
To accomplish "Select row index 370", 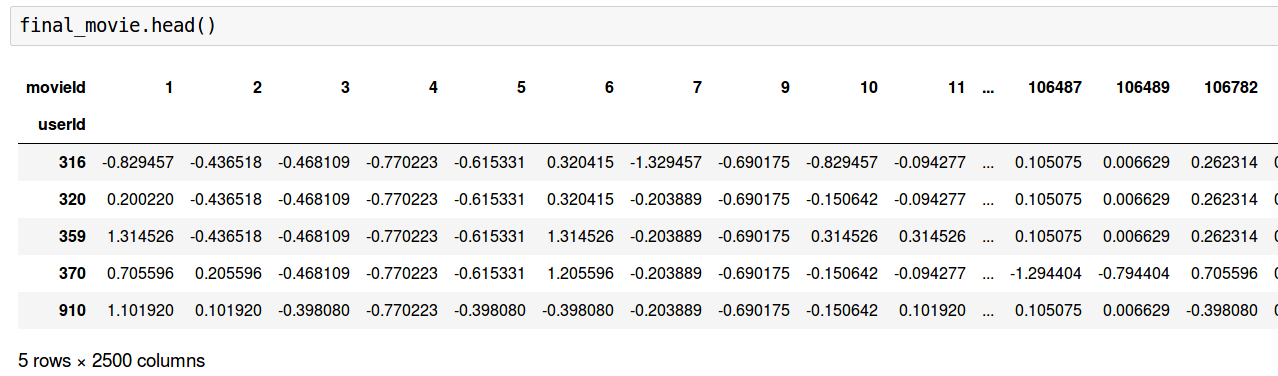I will [72, 273].
